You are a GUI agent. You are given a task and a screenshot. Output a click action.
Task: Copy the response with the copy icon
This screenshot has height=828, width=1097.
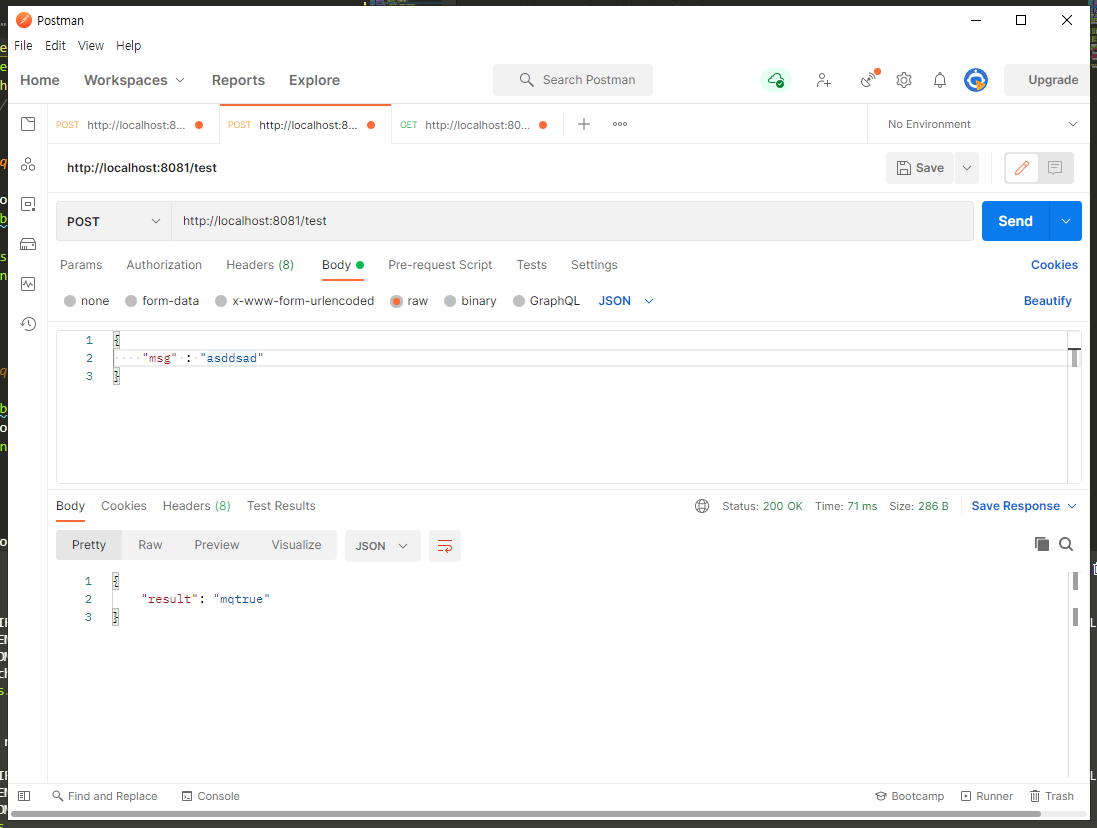(1042, 544)
